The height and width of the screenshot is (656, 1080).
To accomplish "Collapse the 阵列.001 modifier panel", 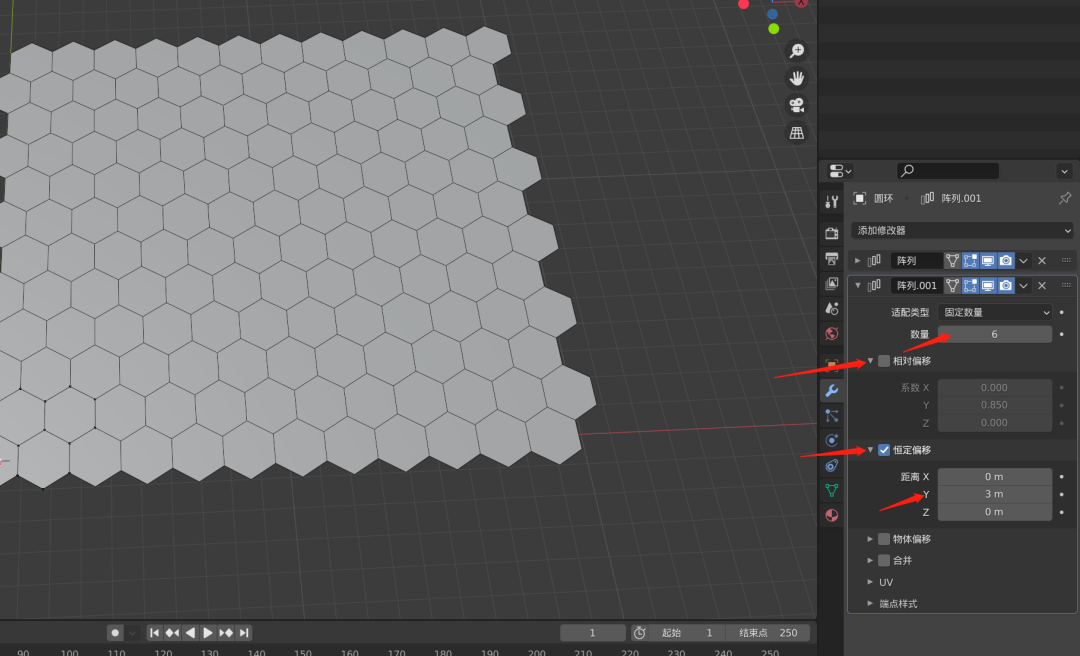I will (x=858, y=285).
